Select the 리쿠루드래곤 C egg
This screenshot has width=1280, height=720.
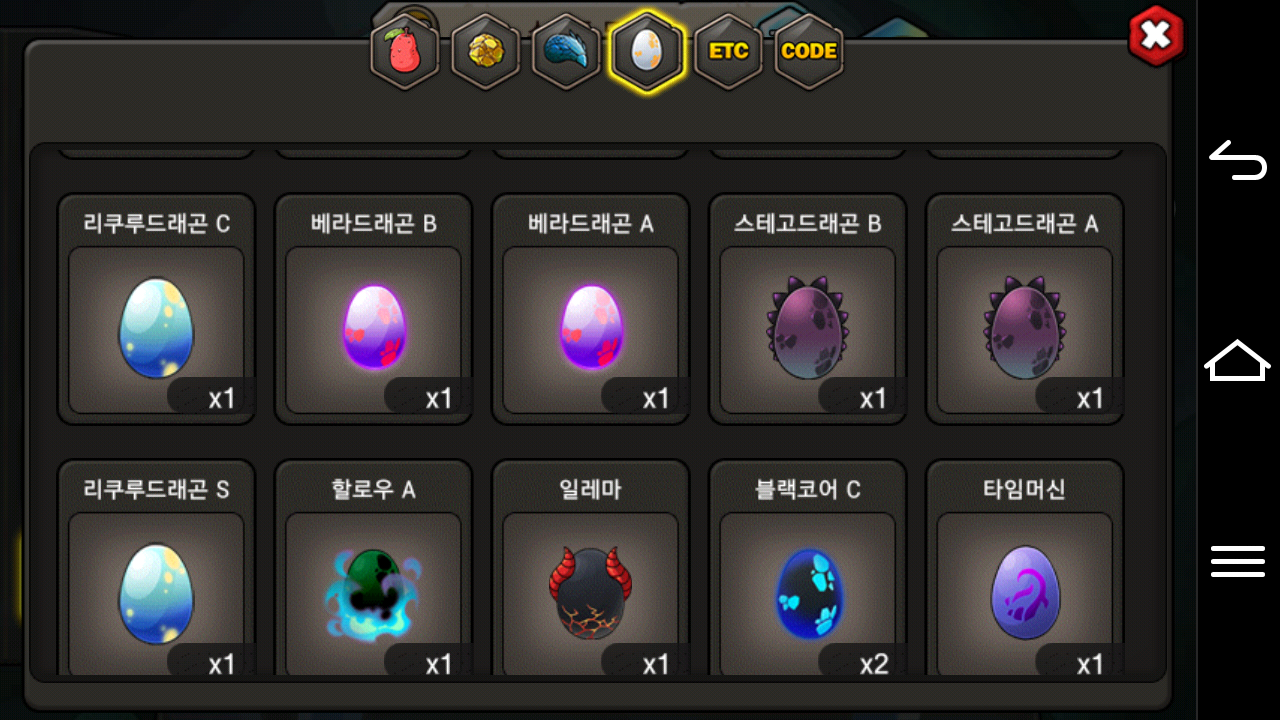coord(156,309)
